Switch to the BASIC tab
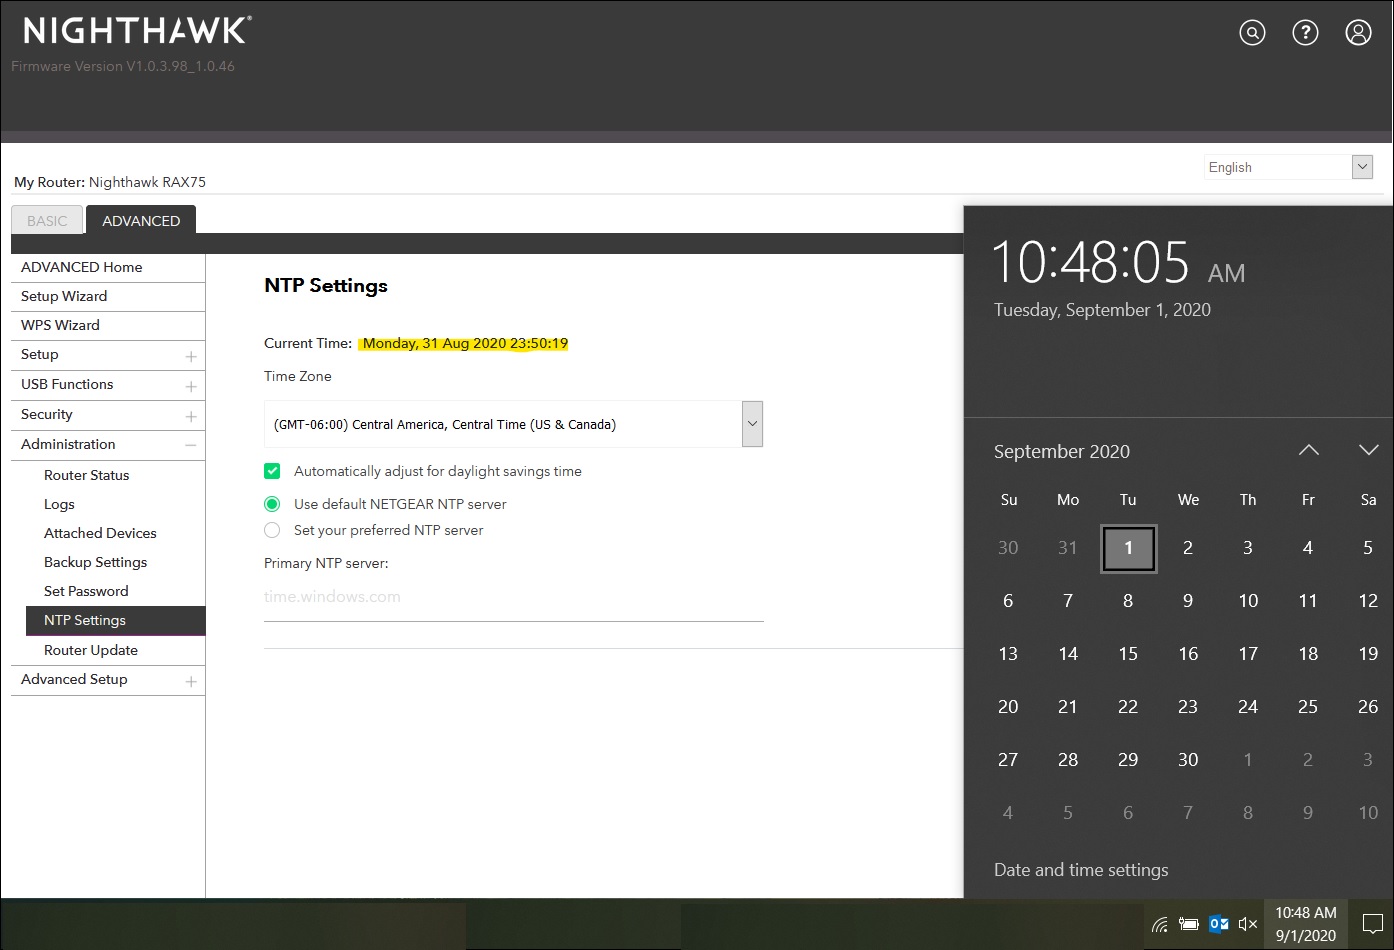The image size is (1394, 950). [x=47, y=220]
